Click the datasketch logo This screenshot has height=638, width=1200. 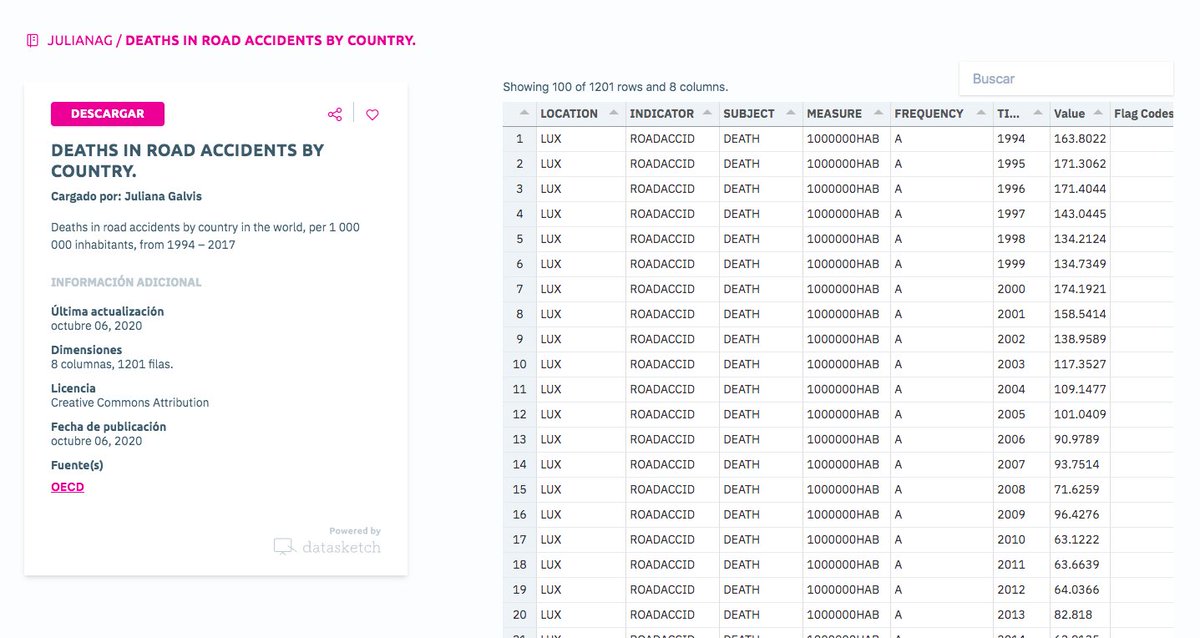pyautogui.click(x=327, y=546)
